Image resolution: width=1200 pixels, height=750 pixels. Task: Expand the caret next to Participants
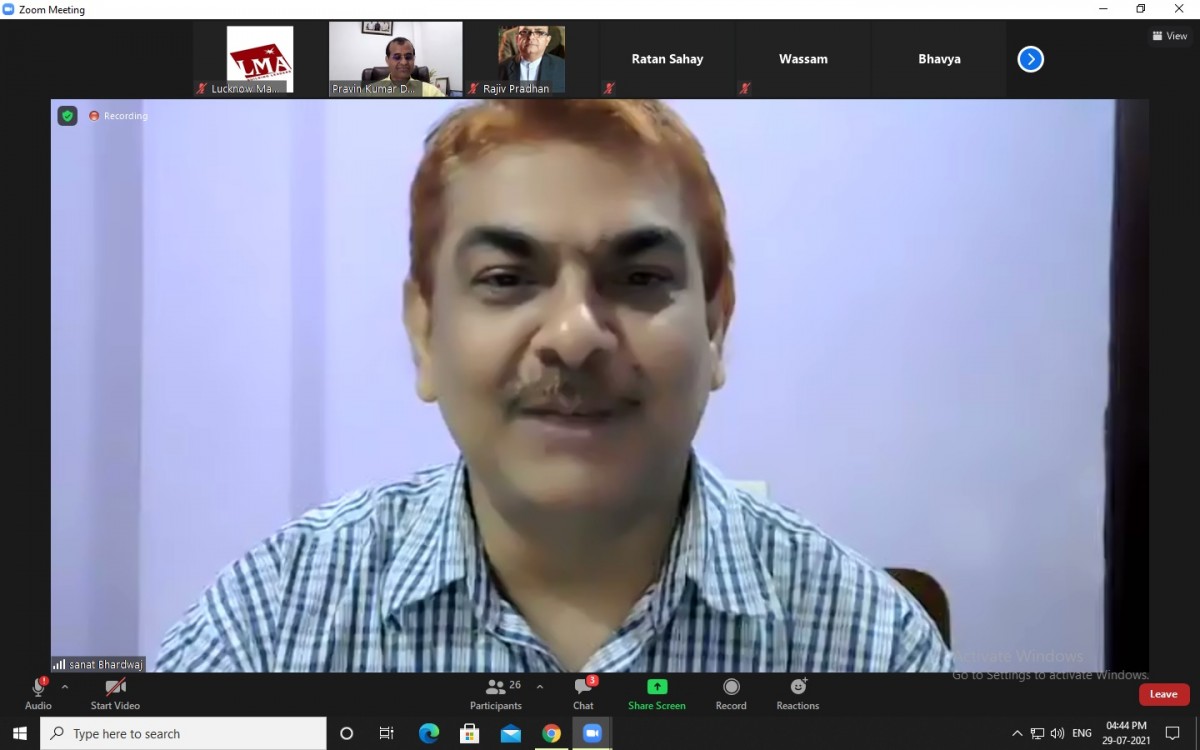coord(540,687)
